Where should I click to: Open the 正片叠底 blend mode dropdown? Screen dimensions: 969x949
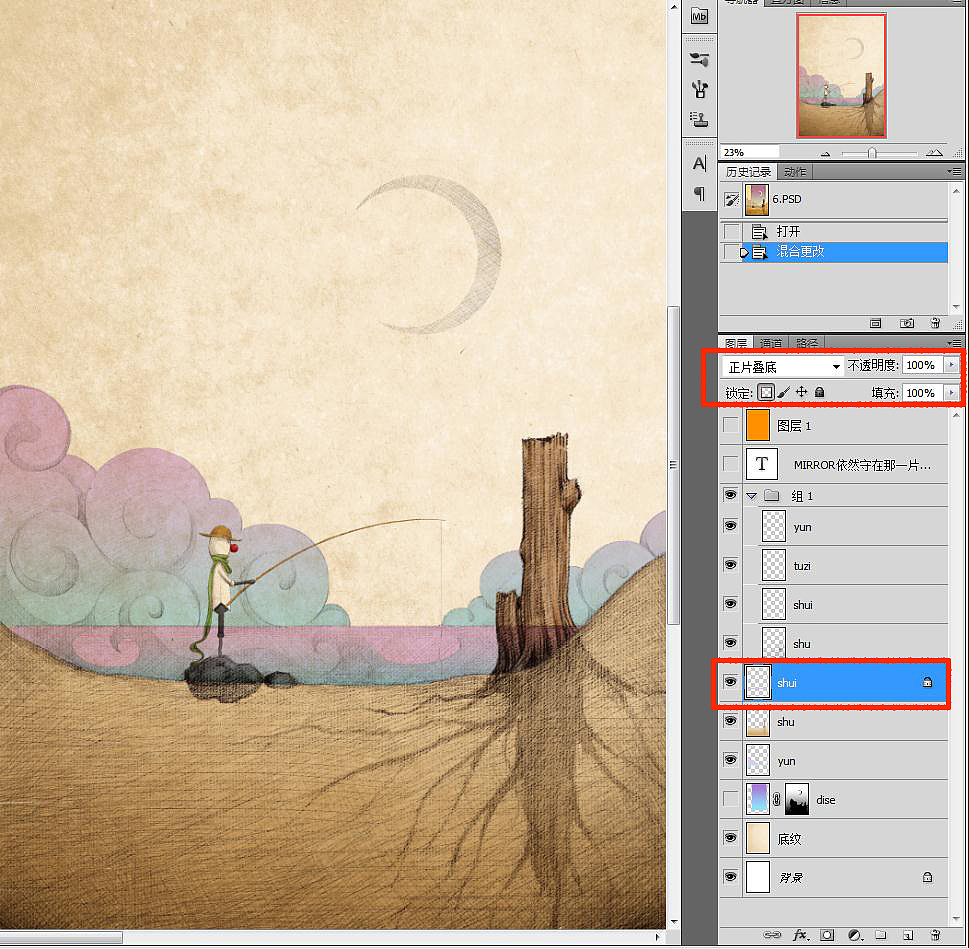pyautogui.click(x=781, y=367)
